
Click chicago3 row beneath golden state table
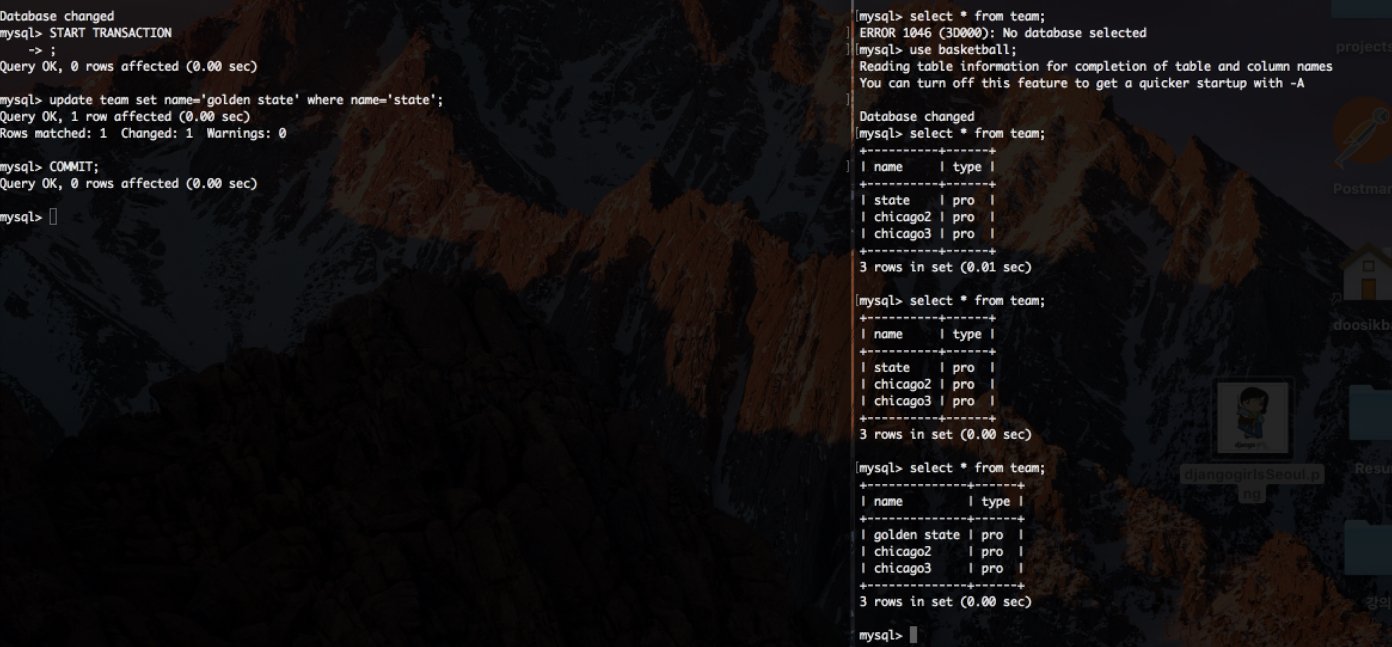941,568
